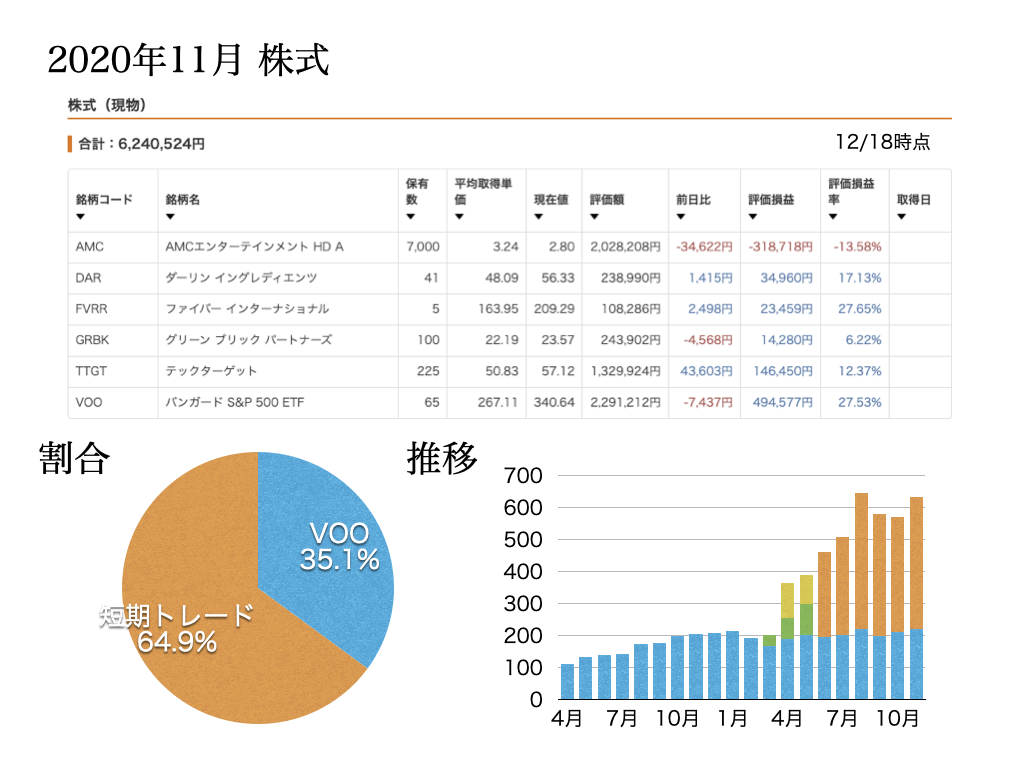Click the GRBK ticker code cell
Screen dimensions: 1024x768
[x=92, y=340]
